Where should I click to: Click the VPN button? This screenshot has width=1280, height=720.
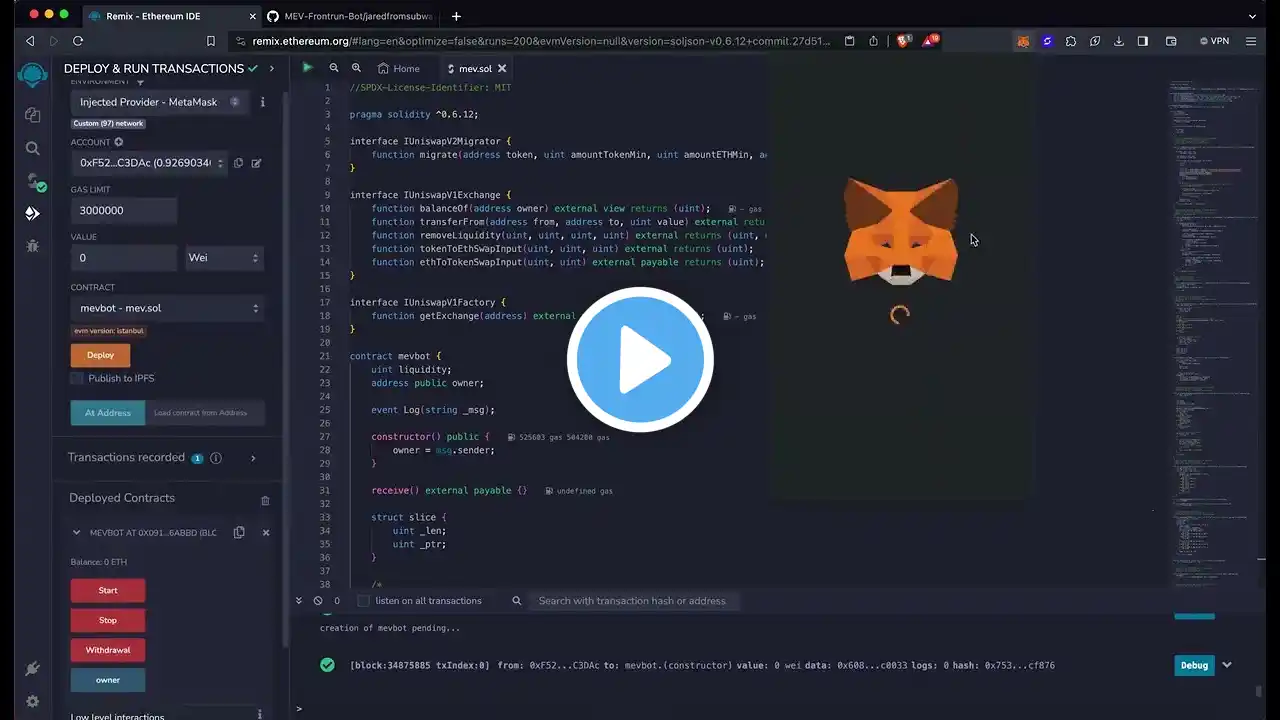(x=1214, y=41)
